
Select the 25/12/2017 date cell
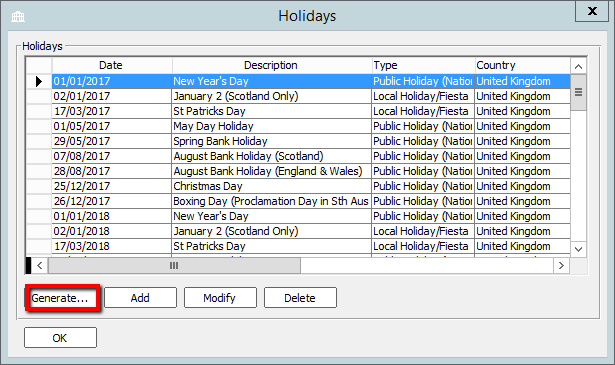(x=112, y=186)
